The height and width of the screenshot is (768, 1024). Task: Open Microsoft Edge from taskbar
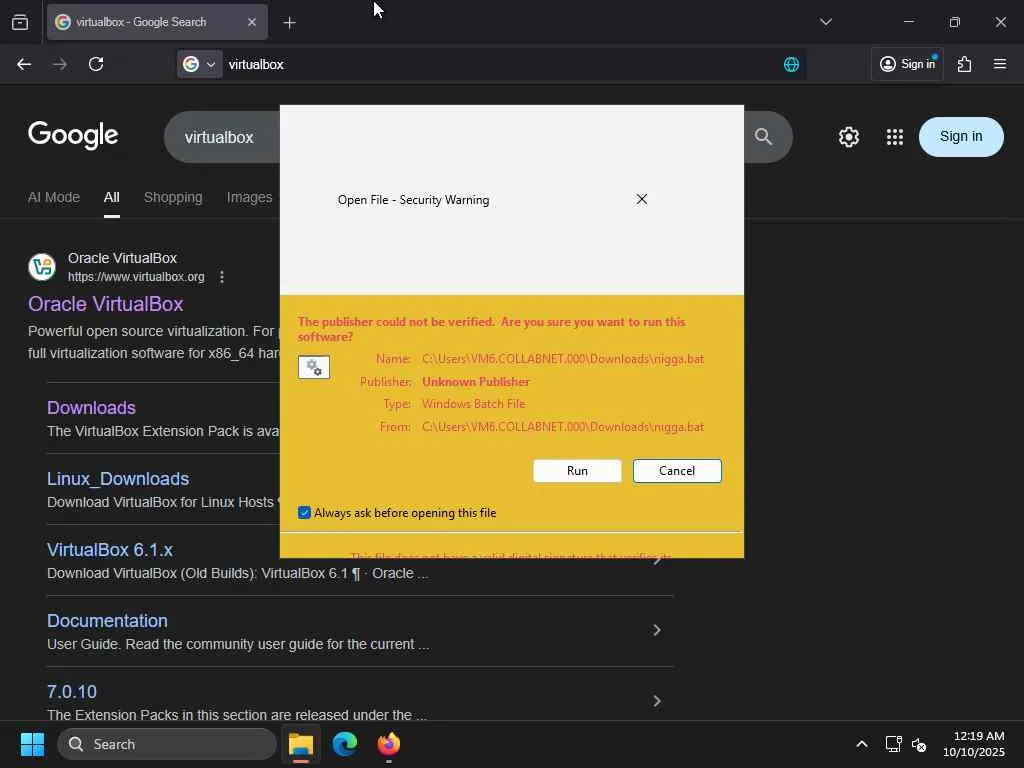coord(345,744)
